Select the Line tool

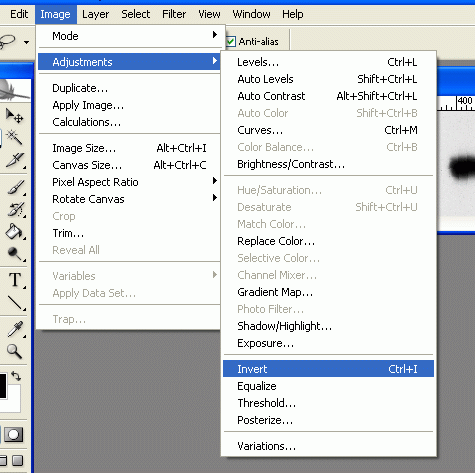tap(15, 303)
